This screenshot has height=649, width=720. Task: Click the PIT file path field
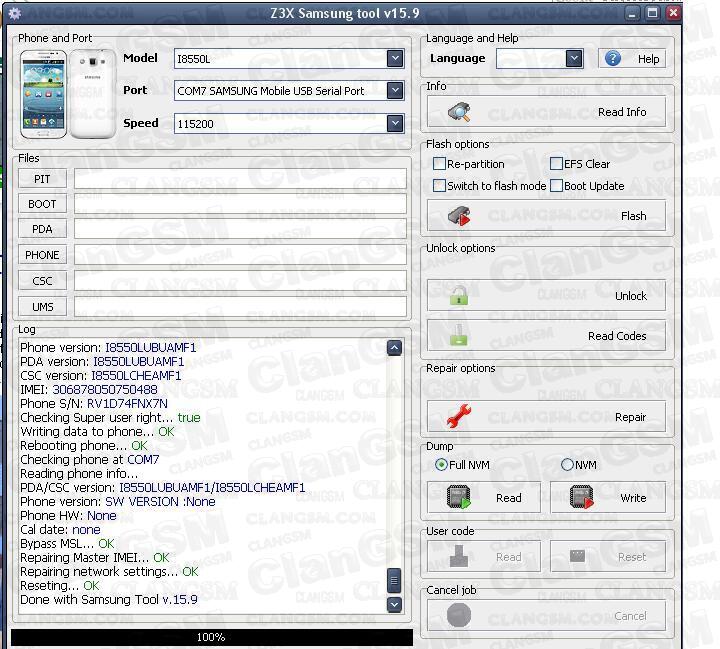(240, 178)
